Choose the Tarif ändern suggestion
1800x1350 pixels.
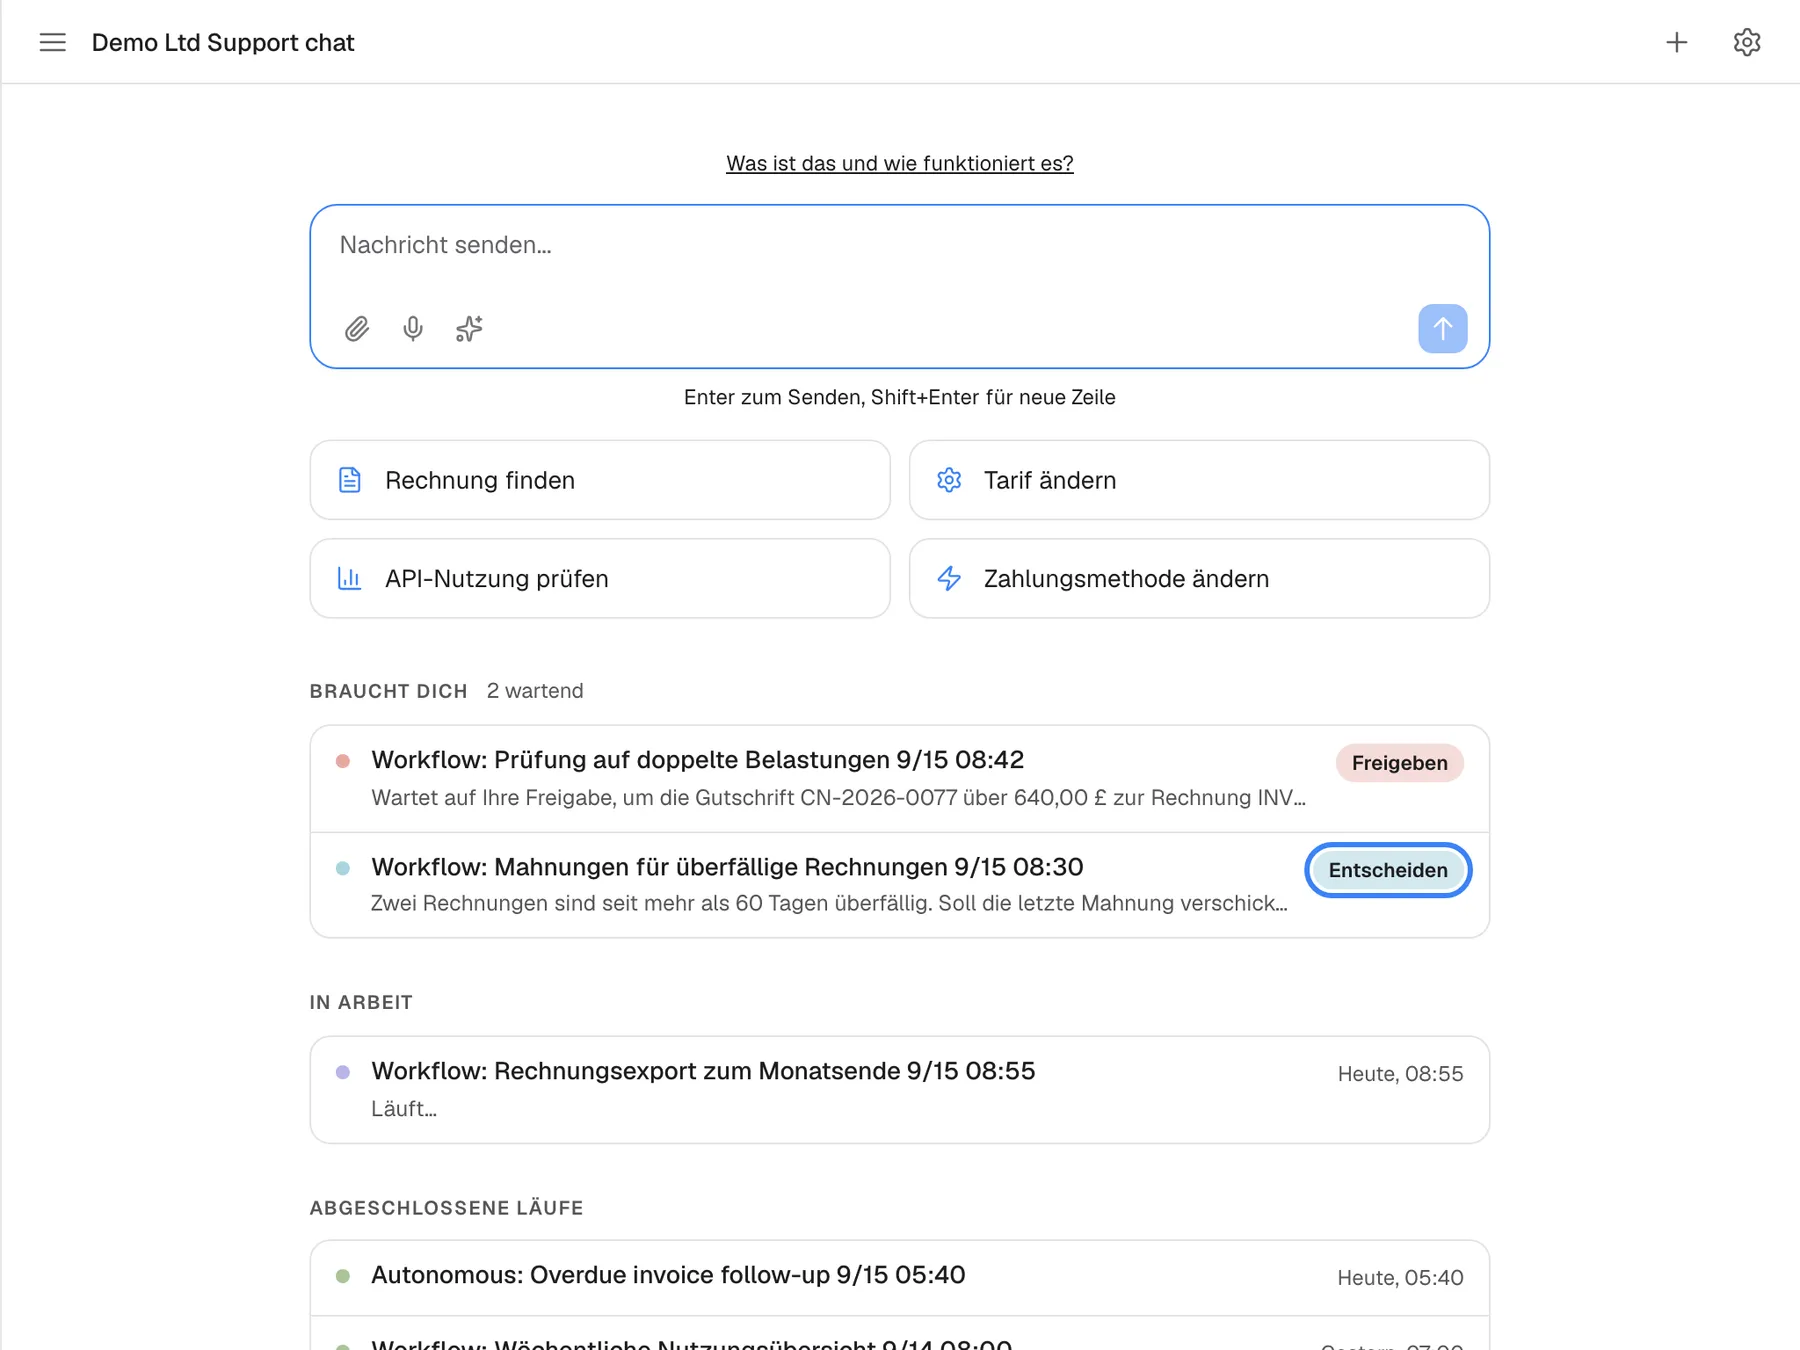point(1199,480)
